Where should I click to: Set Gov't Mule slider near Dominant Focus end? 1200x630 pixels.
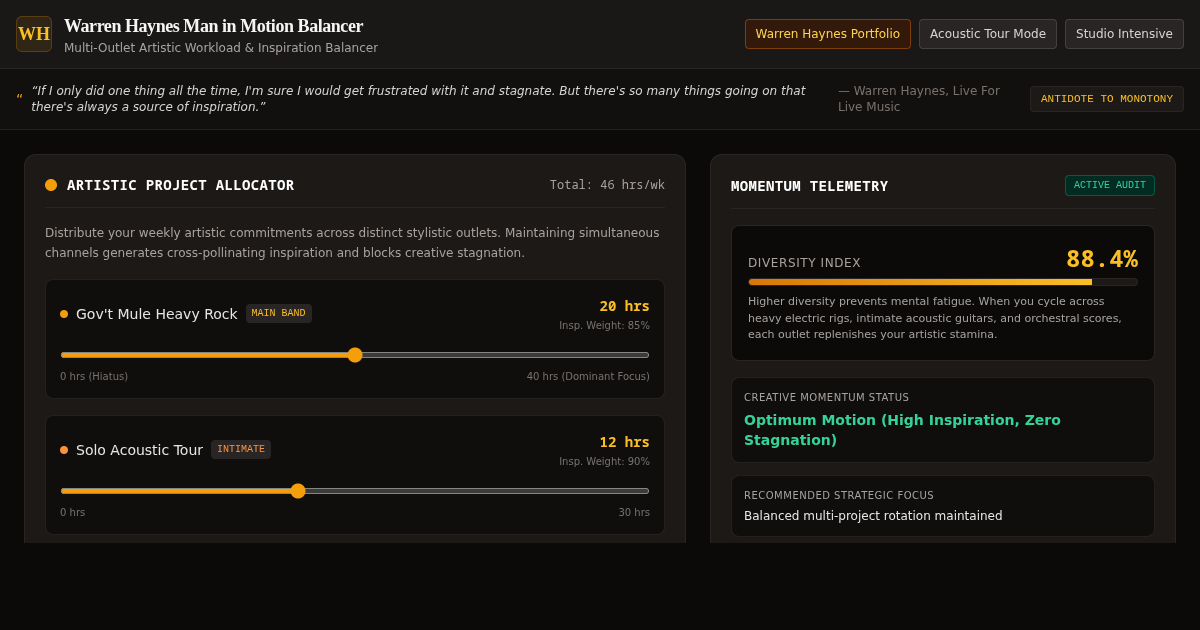635,355
